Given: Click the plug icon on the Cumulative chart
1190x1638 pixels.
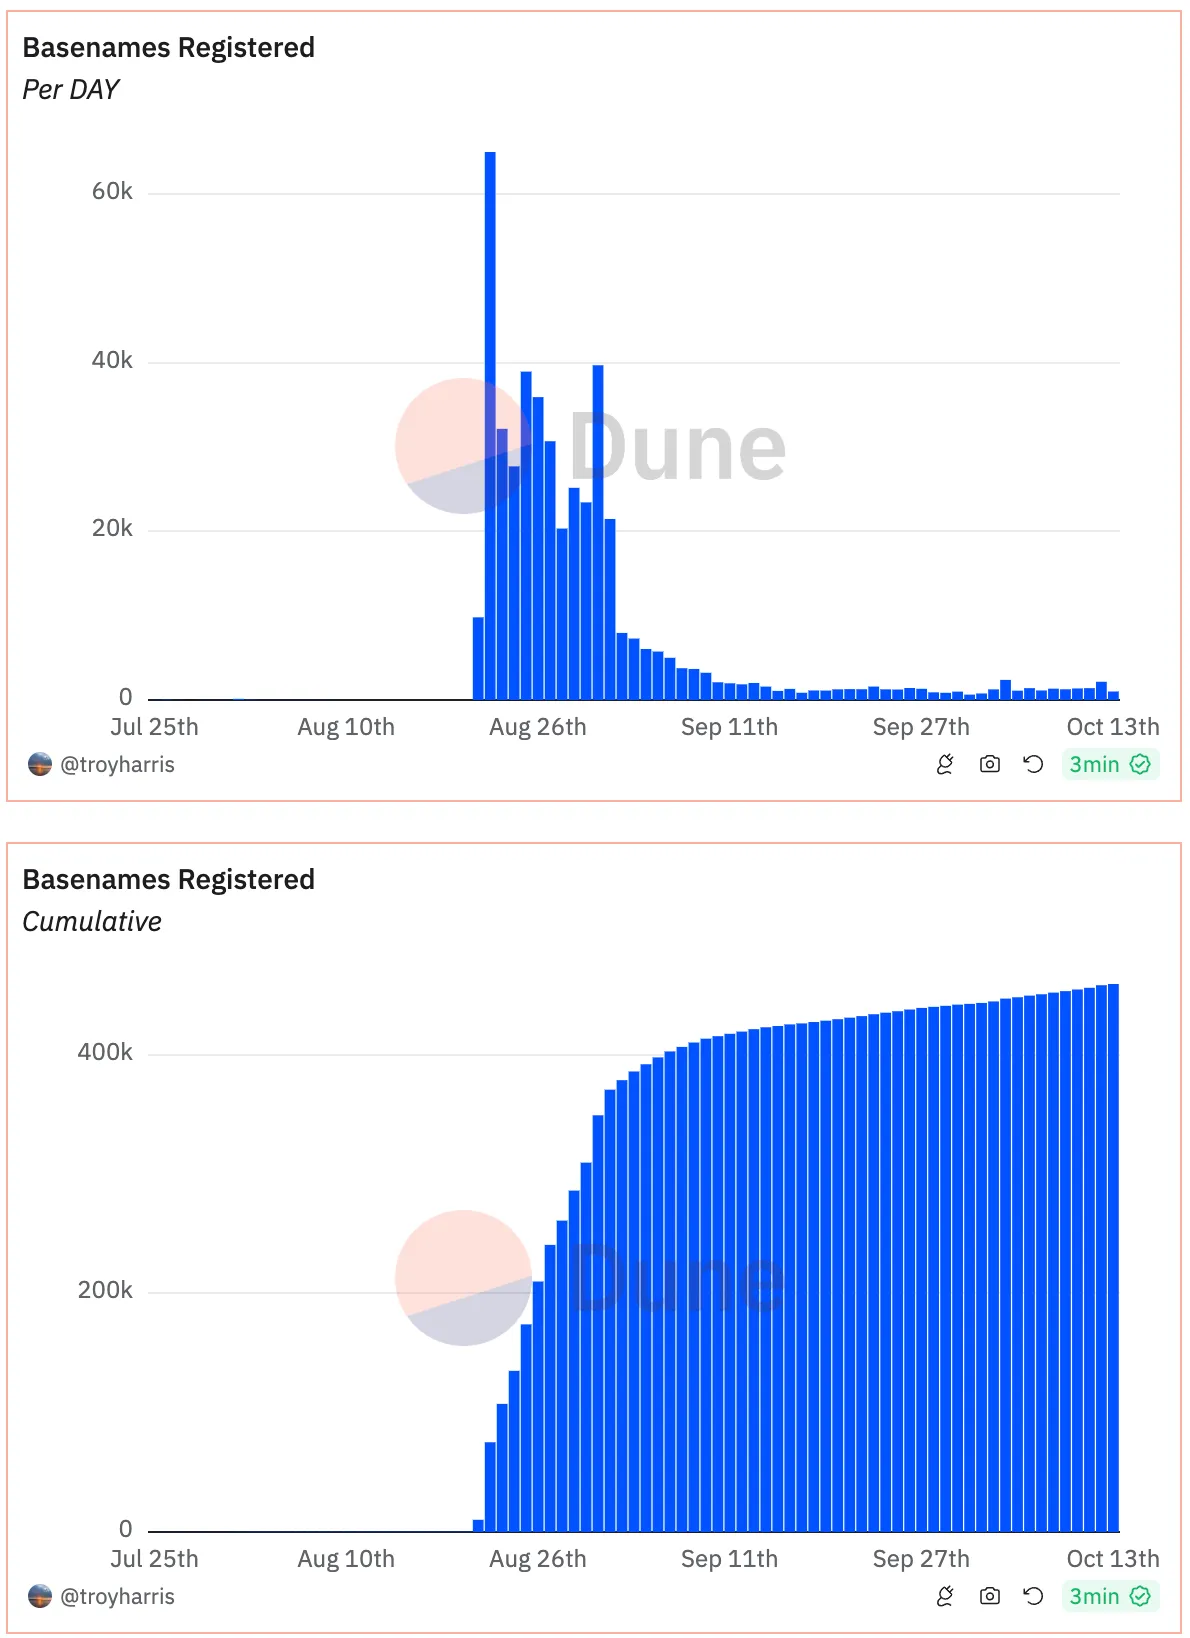Looking at the screenshot, I should 945,1597.
